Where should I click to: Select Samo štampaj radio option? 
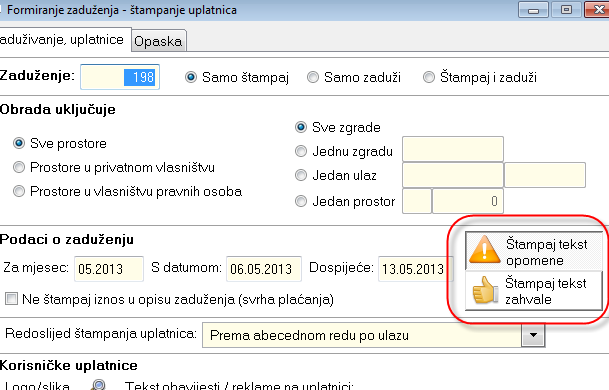point(191,77)
